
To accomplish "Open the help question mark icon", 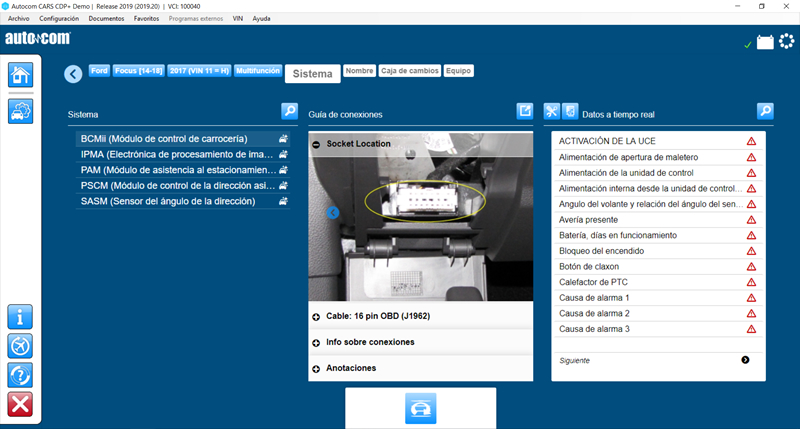I will (x=20, y=375).
